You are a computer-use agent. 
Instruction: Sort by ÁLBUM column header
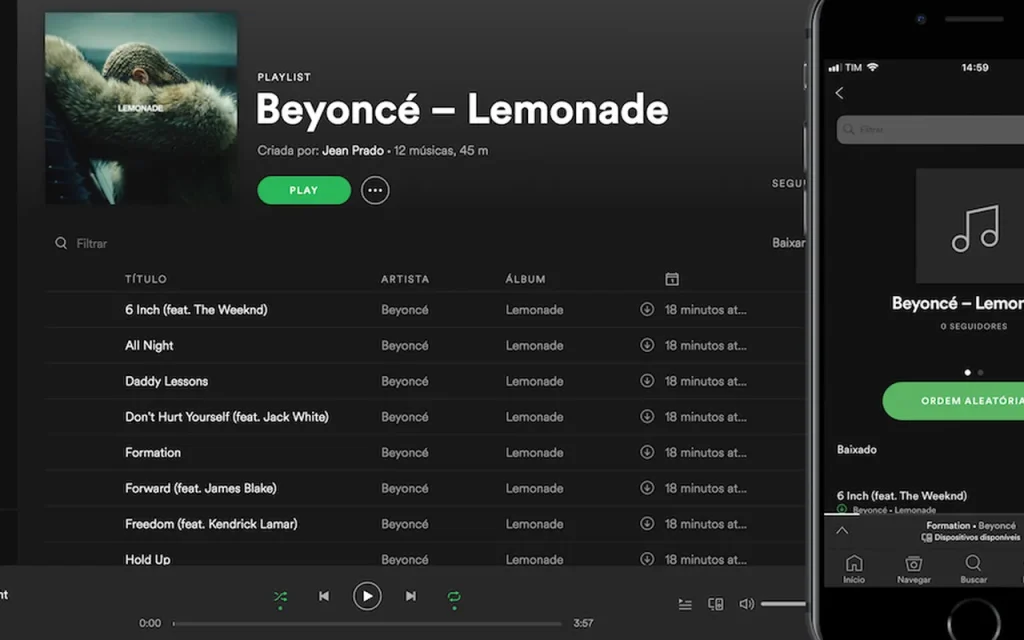pyautogui.click(x=525, y=279)
